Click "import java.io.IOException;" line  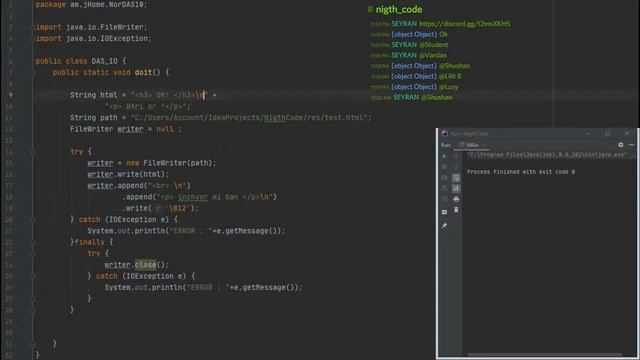[x=93, y=39]
